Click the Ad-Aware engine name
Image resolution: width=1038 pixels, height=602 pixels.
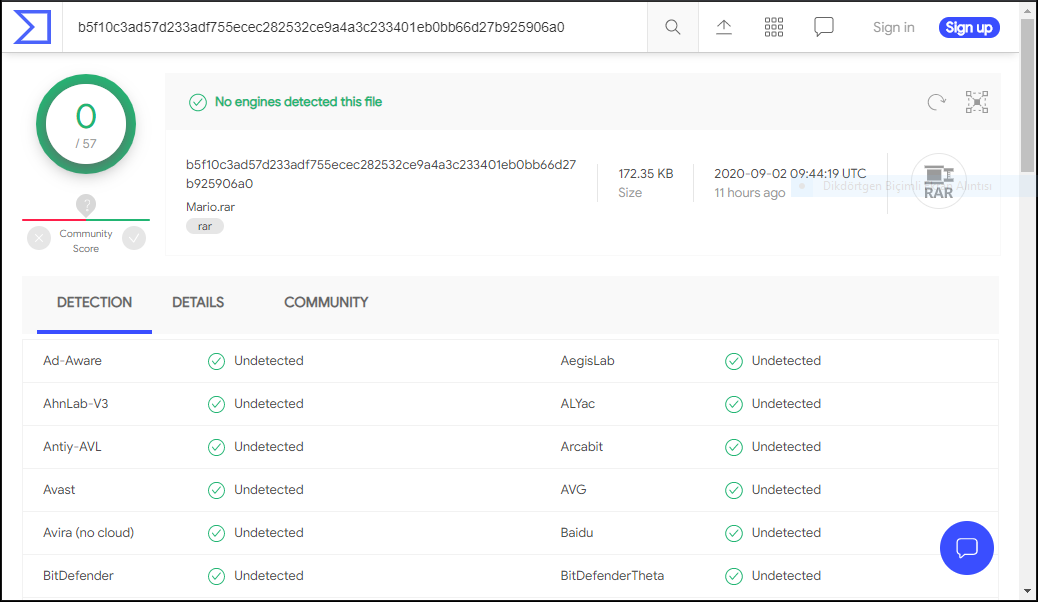(x=72, y=361)
